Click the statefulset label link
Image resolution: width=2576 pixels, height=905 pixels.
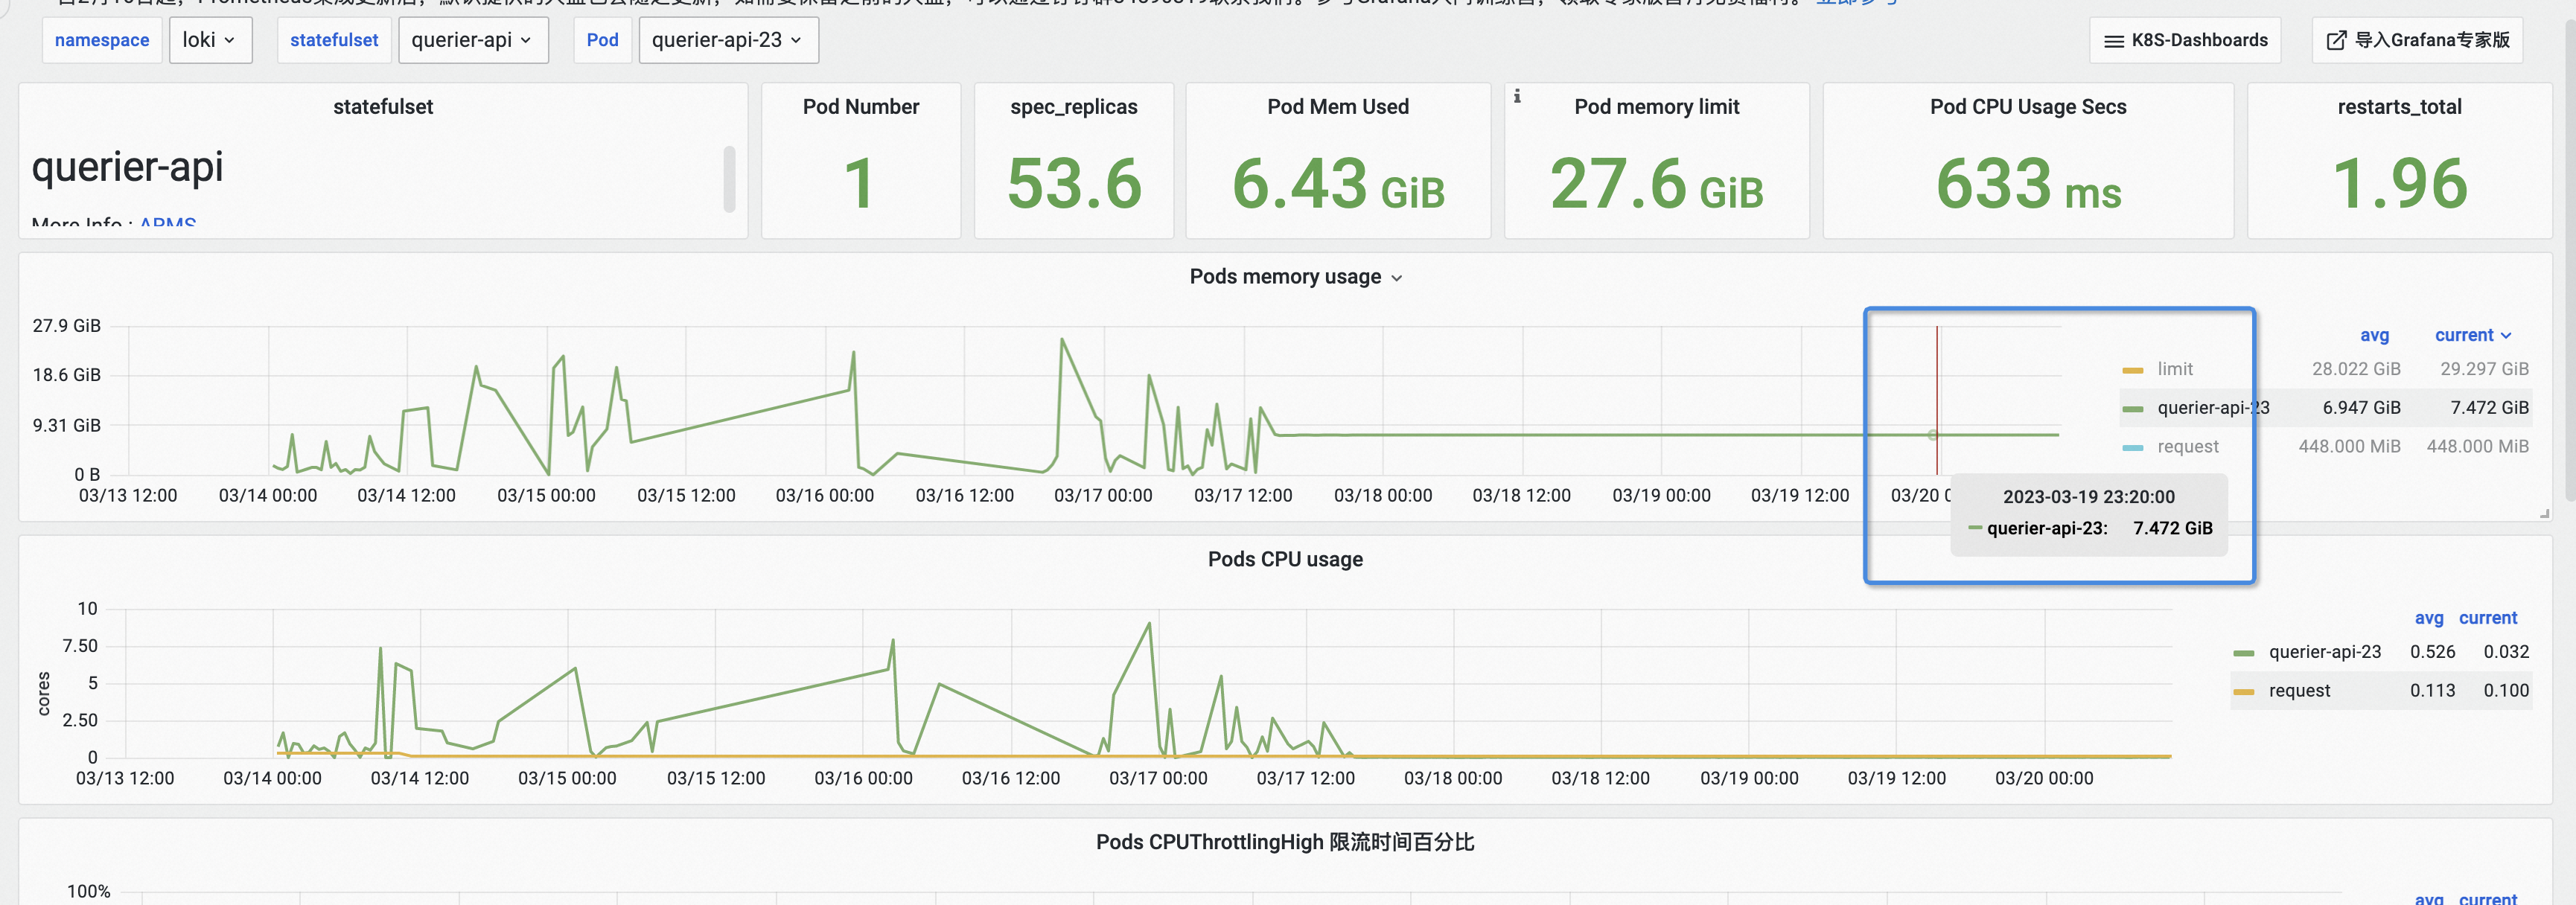(x=333, y=40)
